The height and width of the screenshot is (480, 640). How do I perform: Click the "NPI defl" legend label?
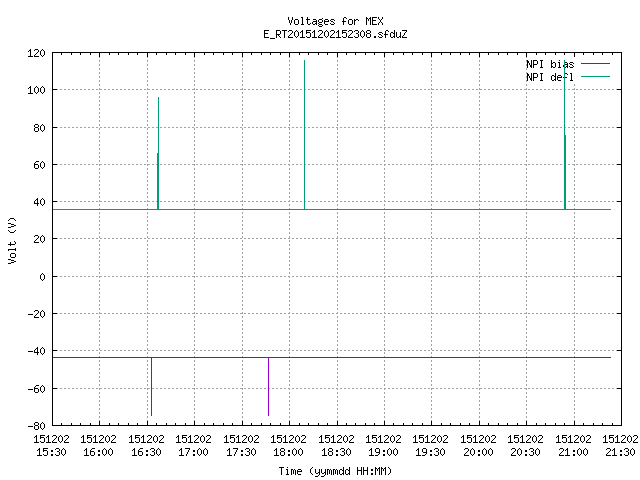[550, 77]
